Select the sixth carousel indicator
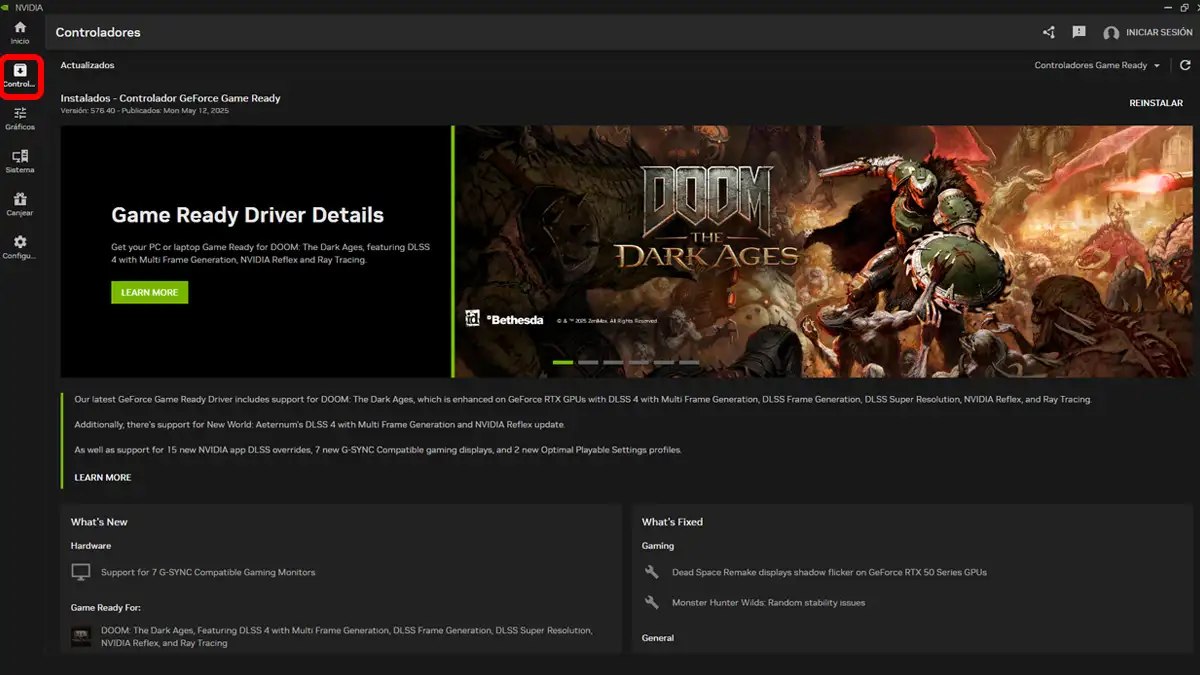 [x=689, y=362]
